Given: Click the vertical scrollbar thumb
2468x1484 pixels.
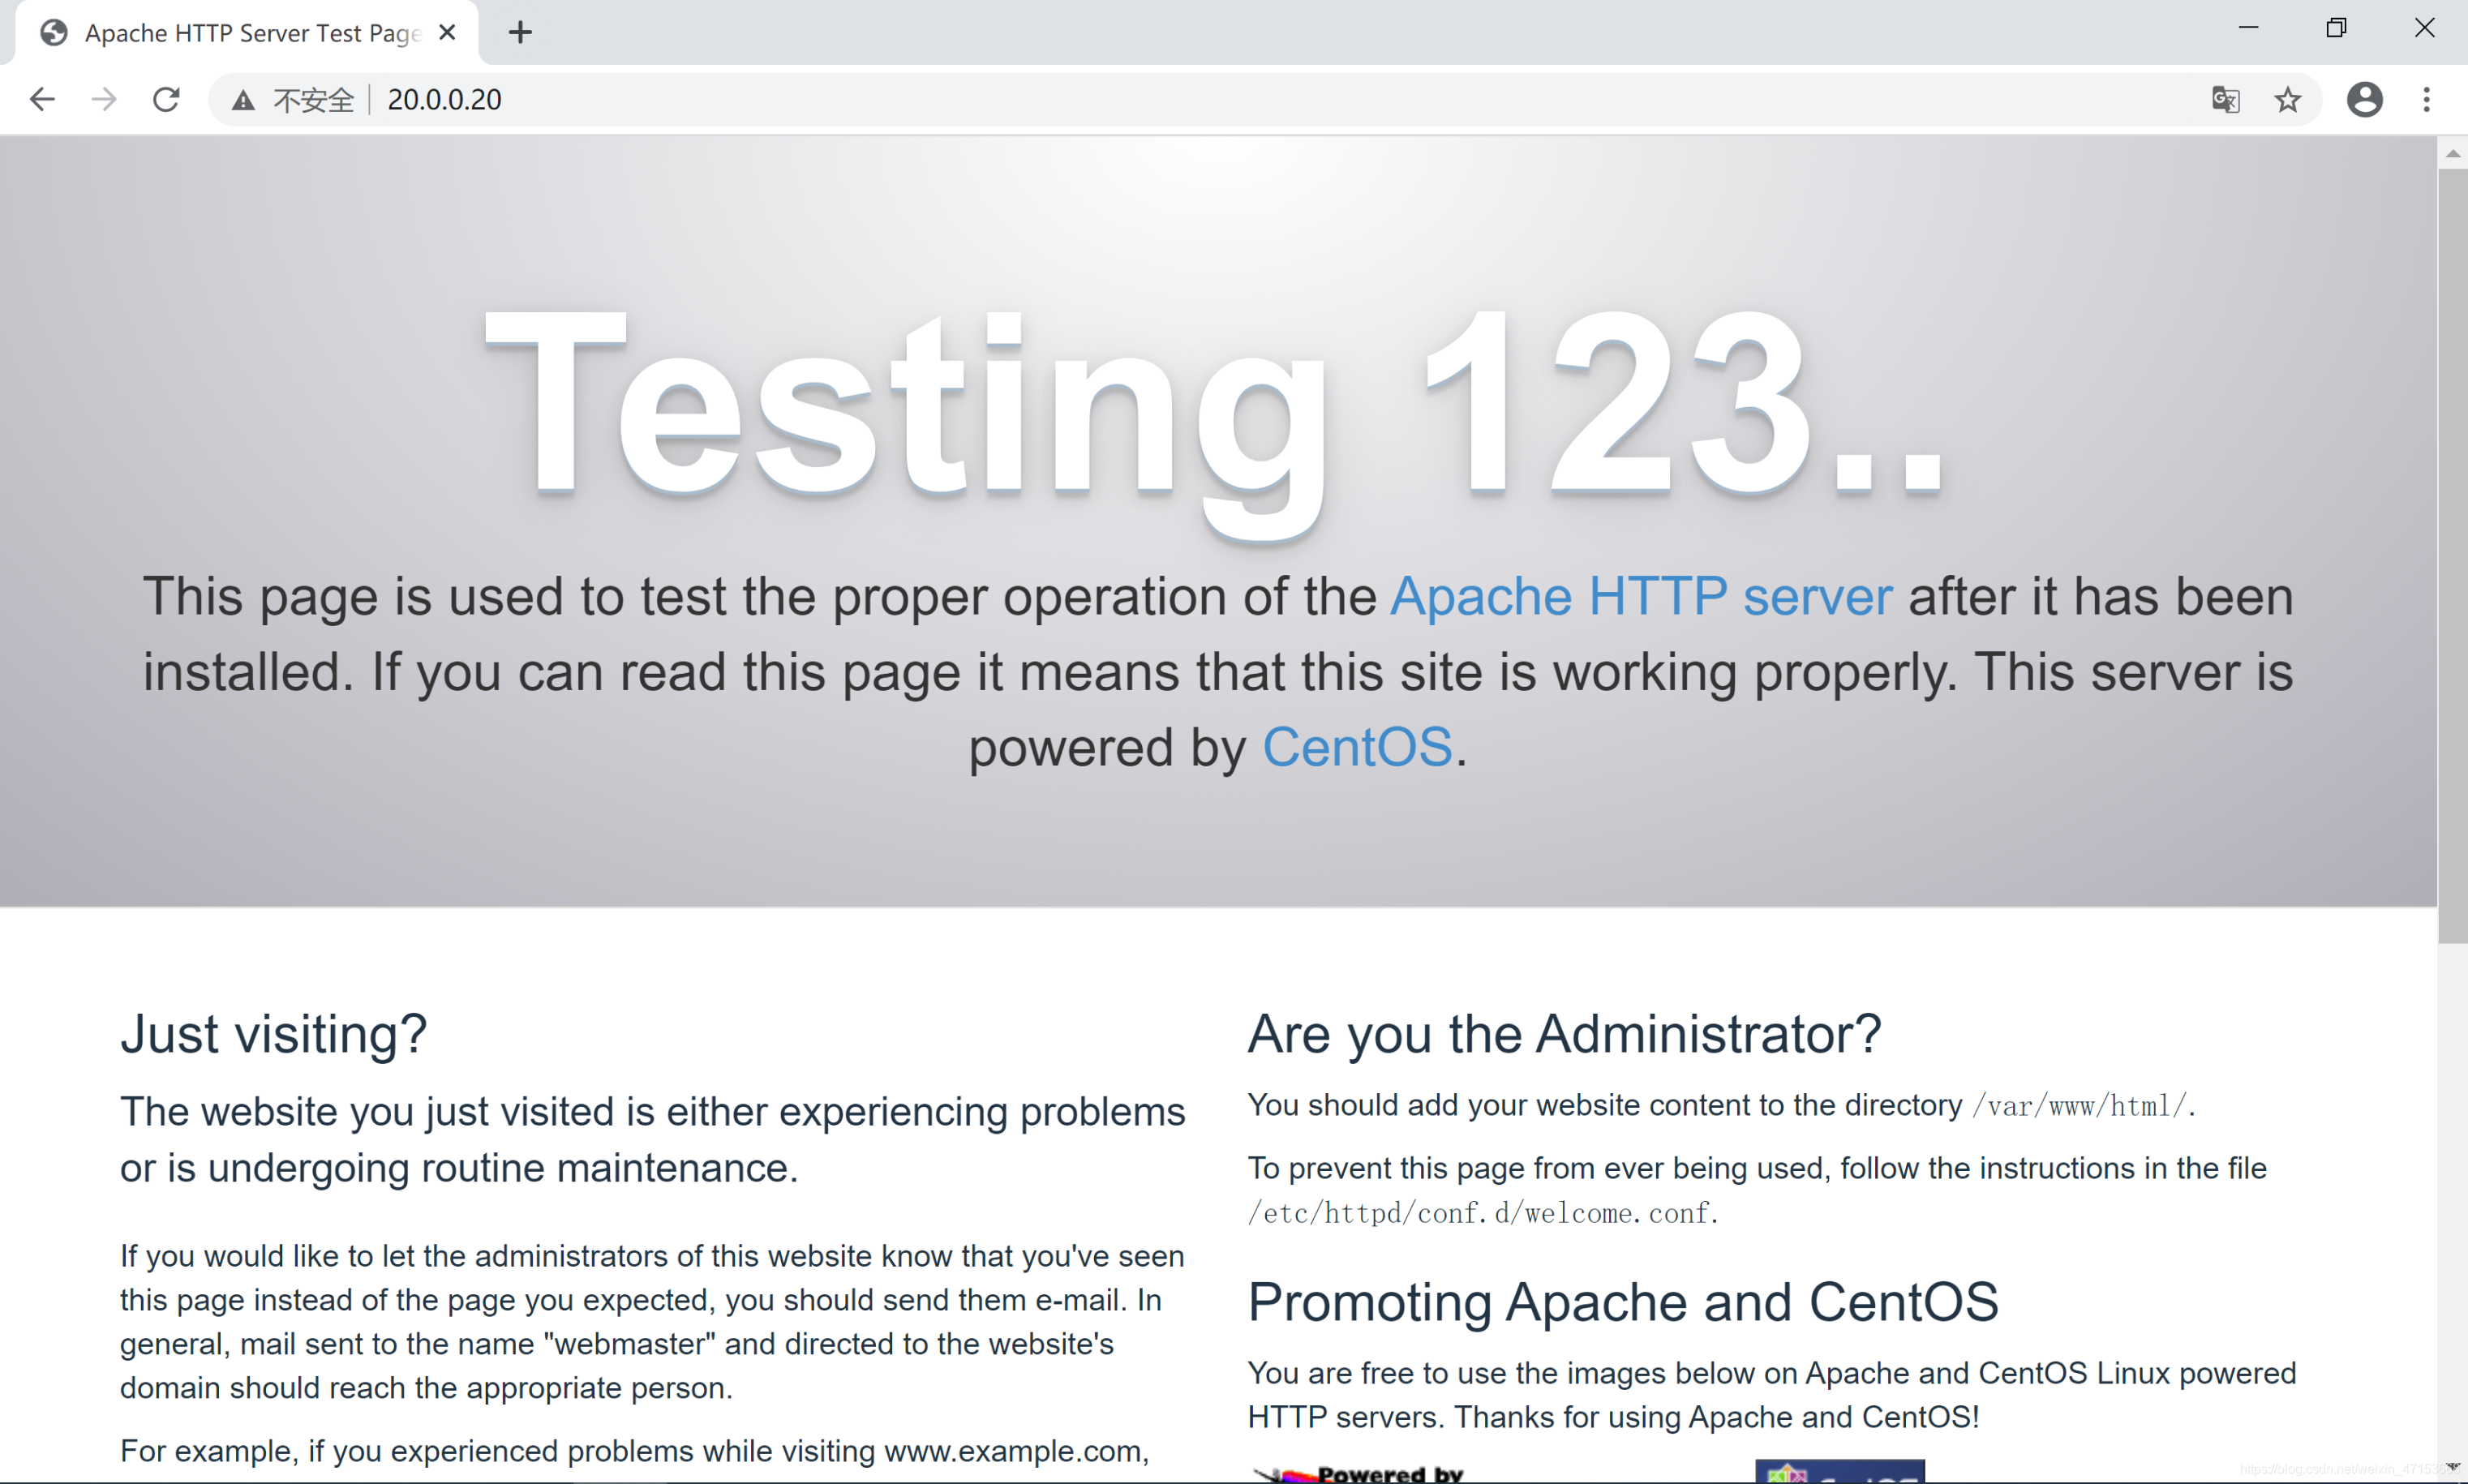Looking at the screenshot, I should (x=2452, y=555).
